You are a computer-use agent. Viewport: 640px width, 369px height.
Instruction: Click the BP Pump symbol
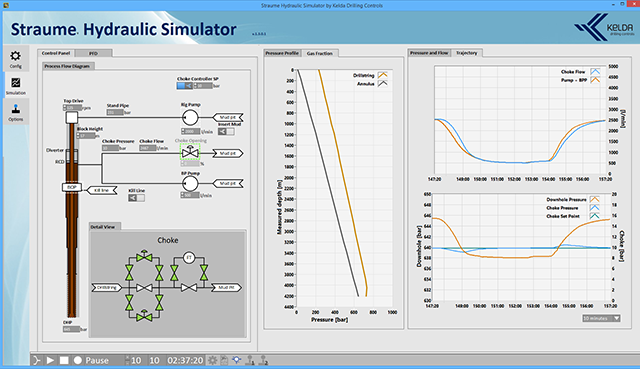click(x=190, y=184)
